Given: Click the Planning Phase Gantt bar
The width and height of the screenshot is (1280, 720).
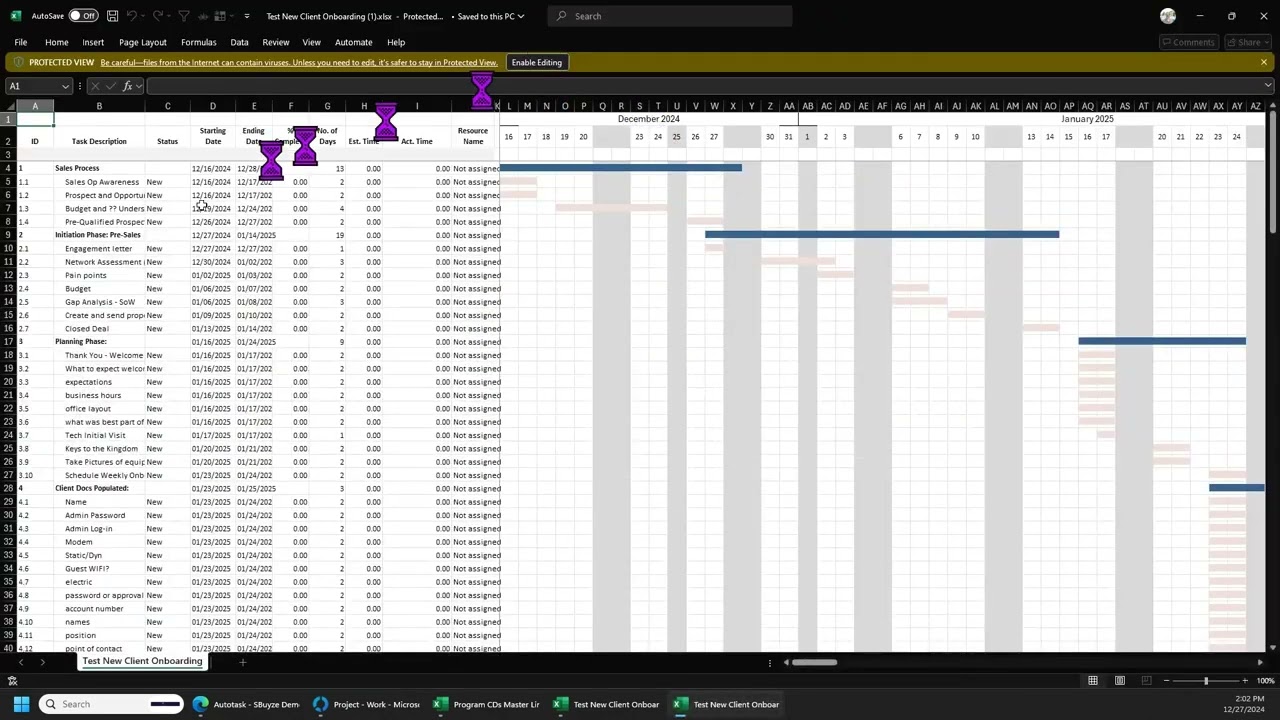Looking at the screenshot, I should tap(1162, 341).
